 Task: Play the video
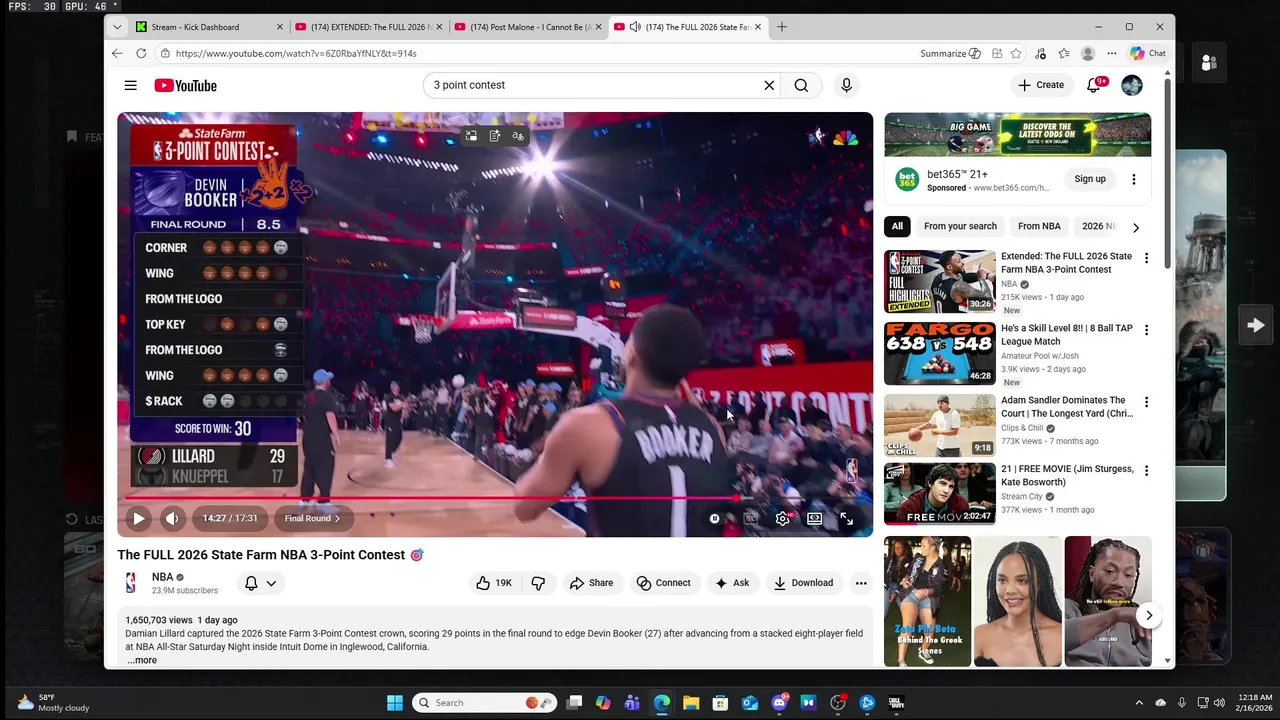point(139,518)
